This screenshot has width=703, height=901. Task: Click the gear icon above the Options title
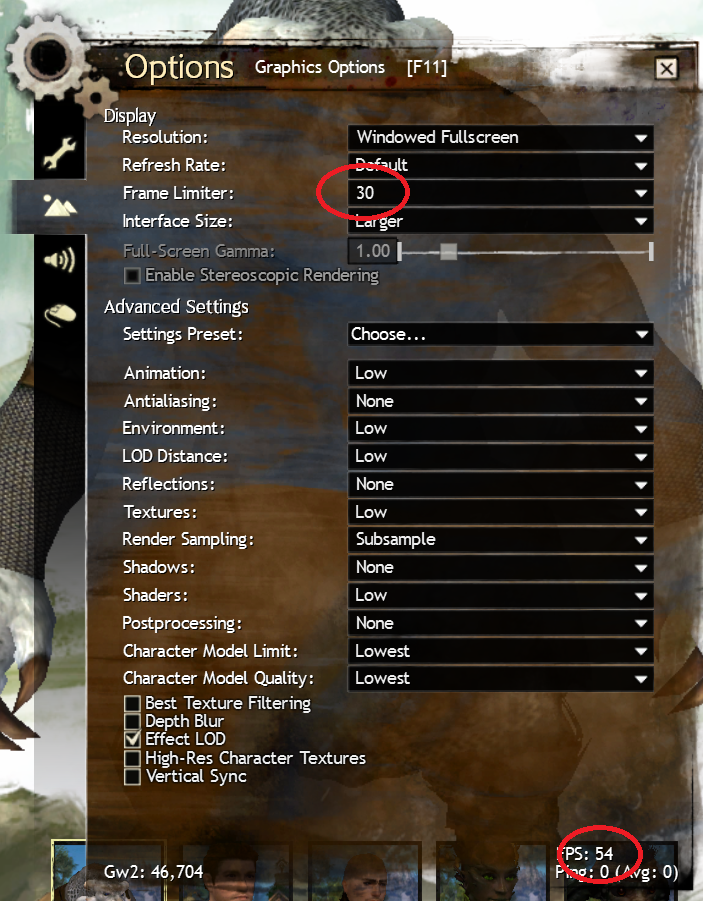(x=48, y=57)
